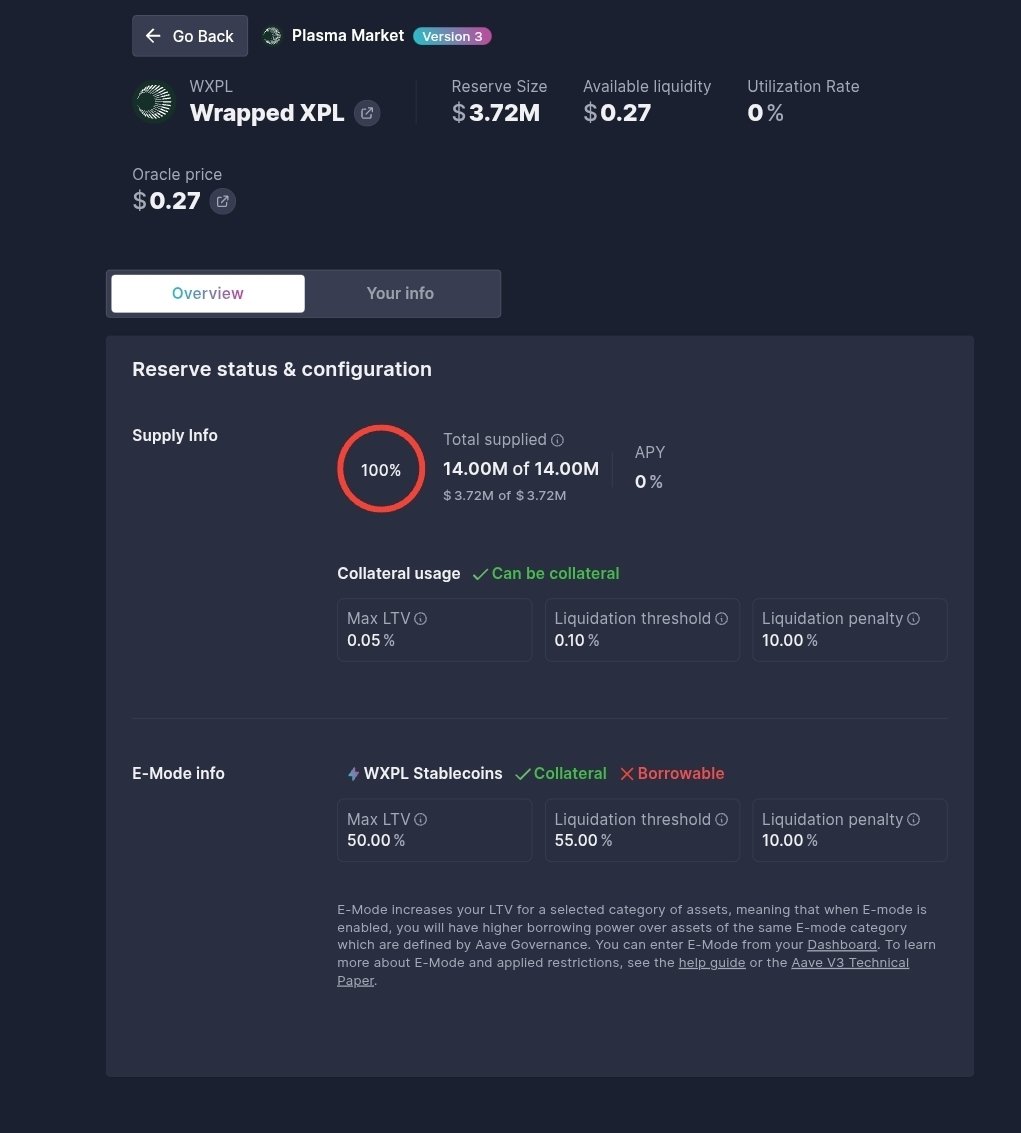Open the Aave V3 Technical Paper link
1021x1133 pixels.
pos(850,963)
